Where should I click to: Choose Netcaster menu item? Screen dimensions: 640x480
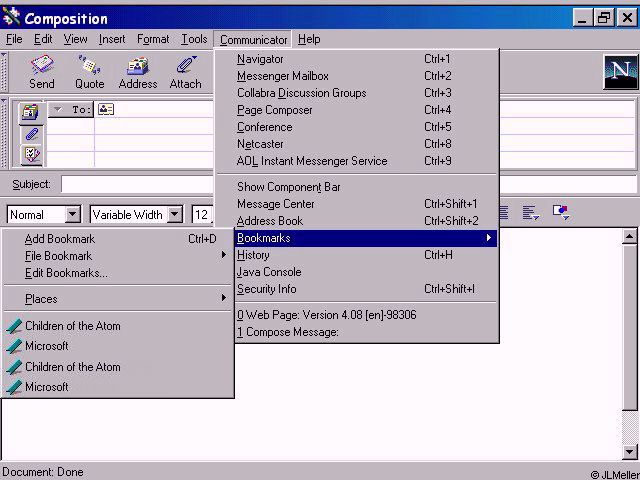pyautogui.click(x=357, y=144)
